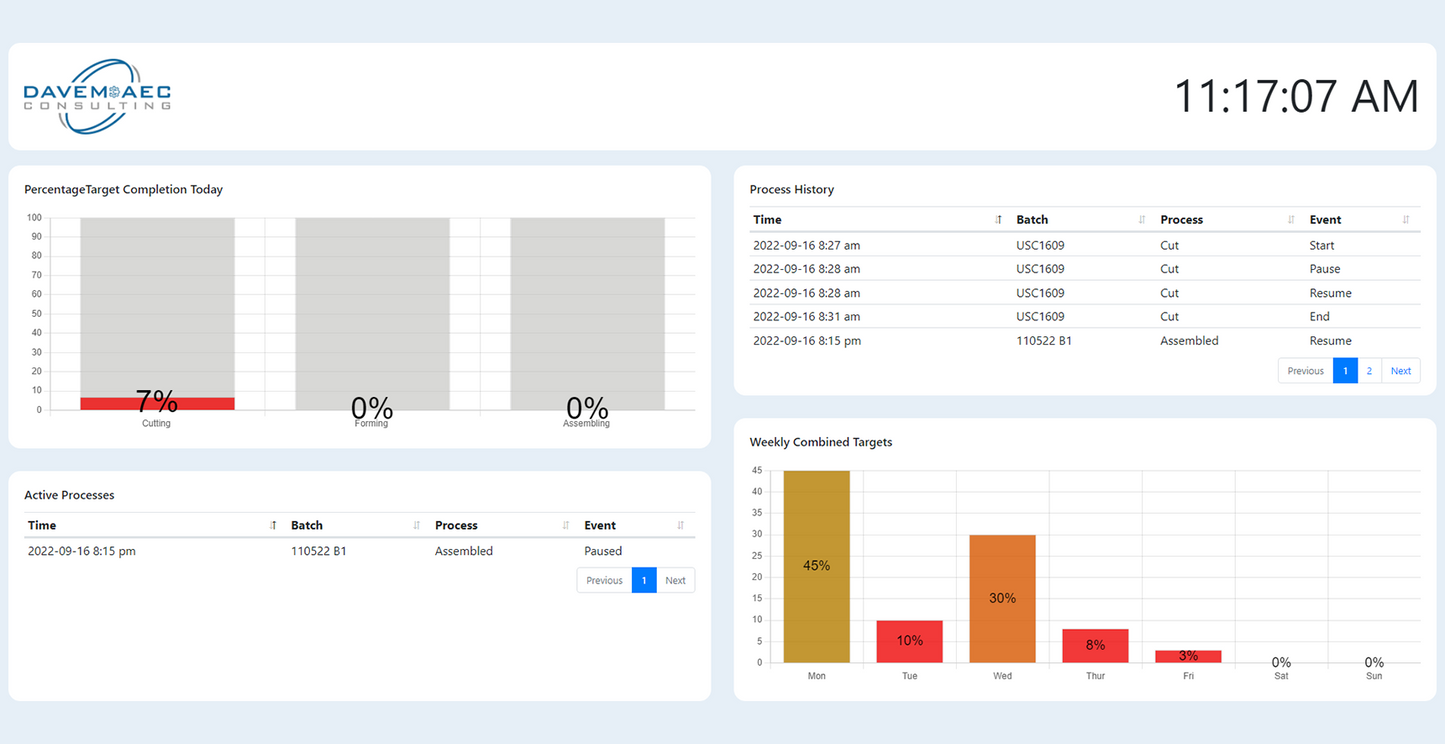Click the 110522 B1 Paused row
This screenshot has height=744, width=1445.
coord(350,551)
